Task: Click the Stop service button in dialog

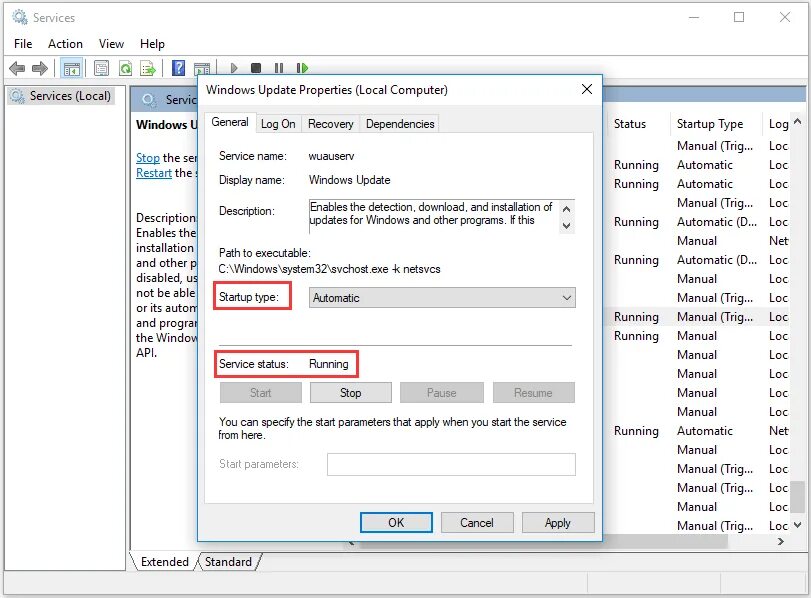Action: tap(351, 393)
